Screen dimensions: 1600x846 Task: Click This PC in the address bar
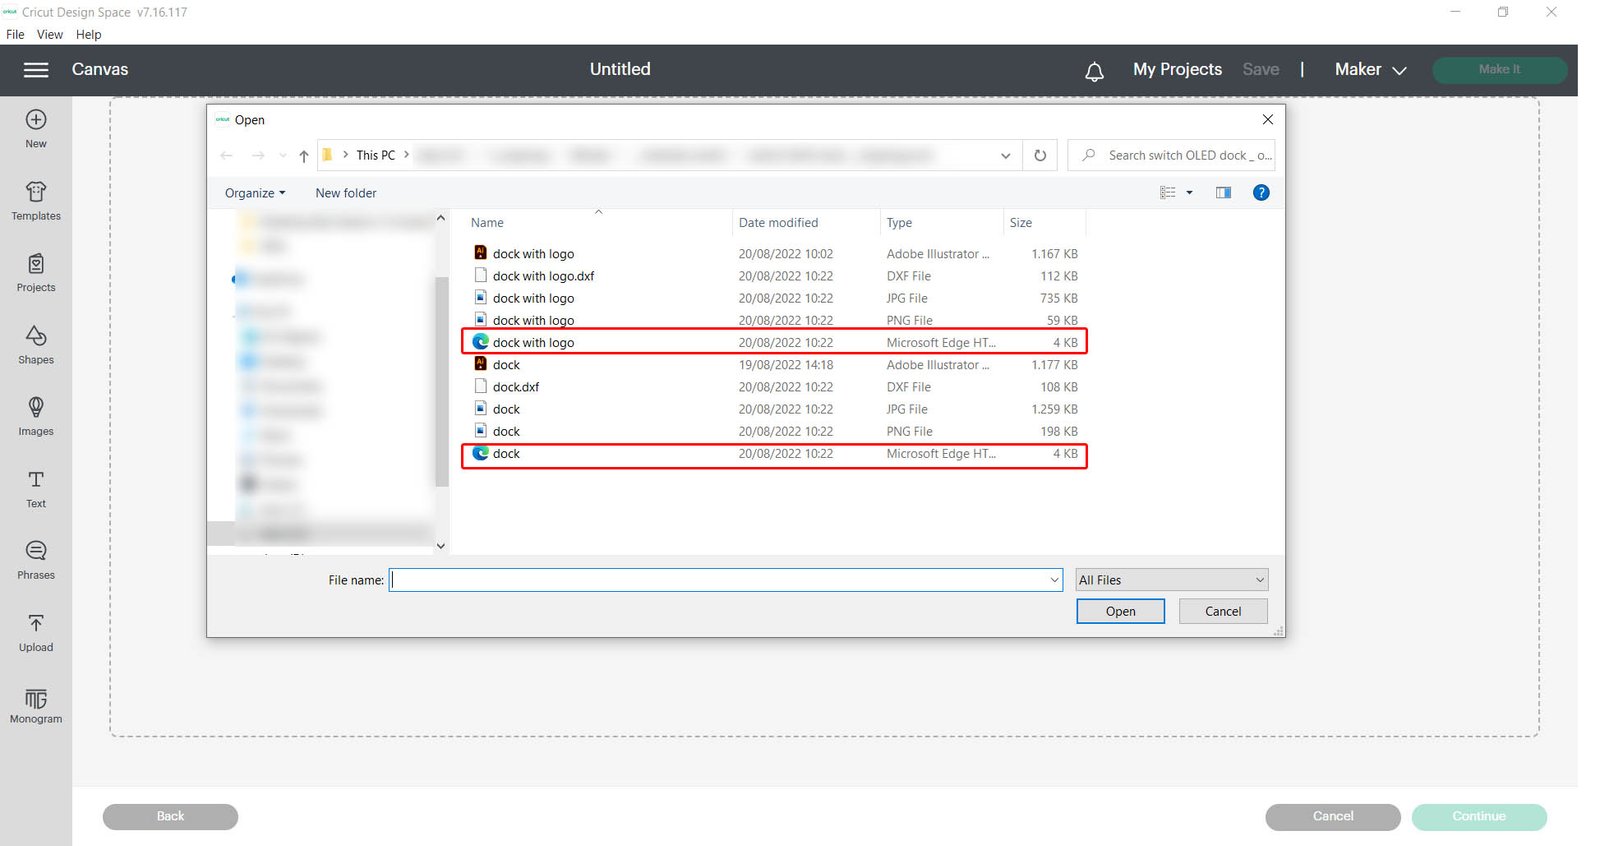point(376,155)
